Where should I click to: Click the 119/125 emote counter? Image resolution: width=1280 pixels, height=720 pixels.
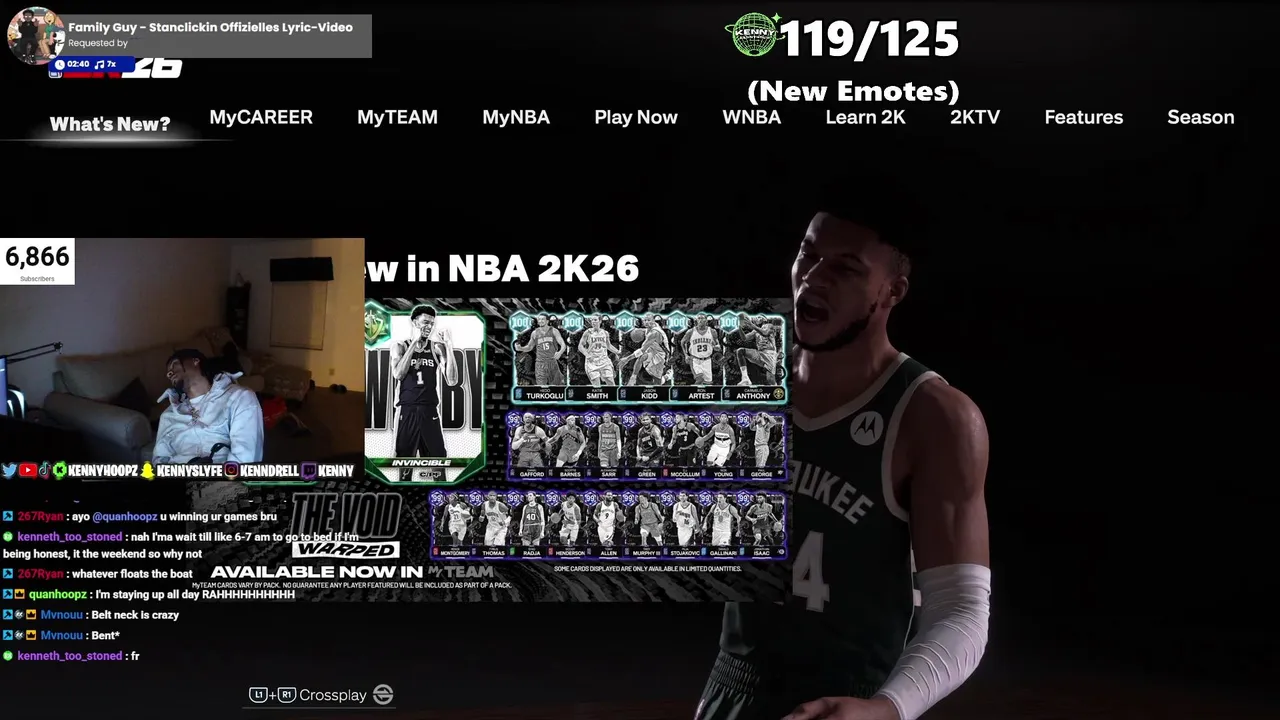point(868,39)
